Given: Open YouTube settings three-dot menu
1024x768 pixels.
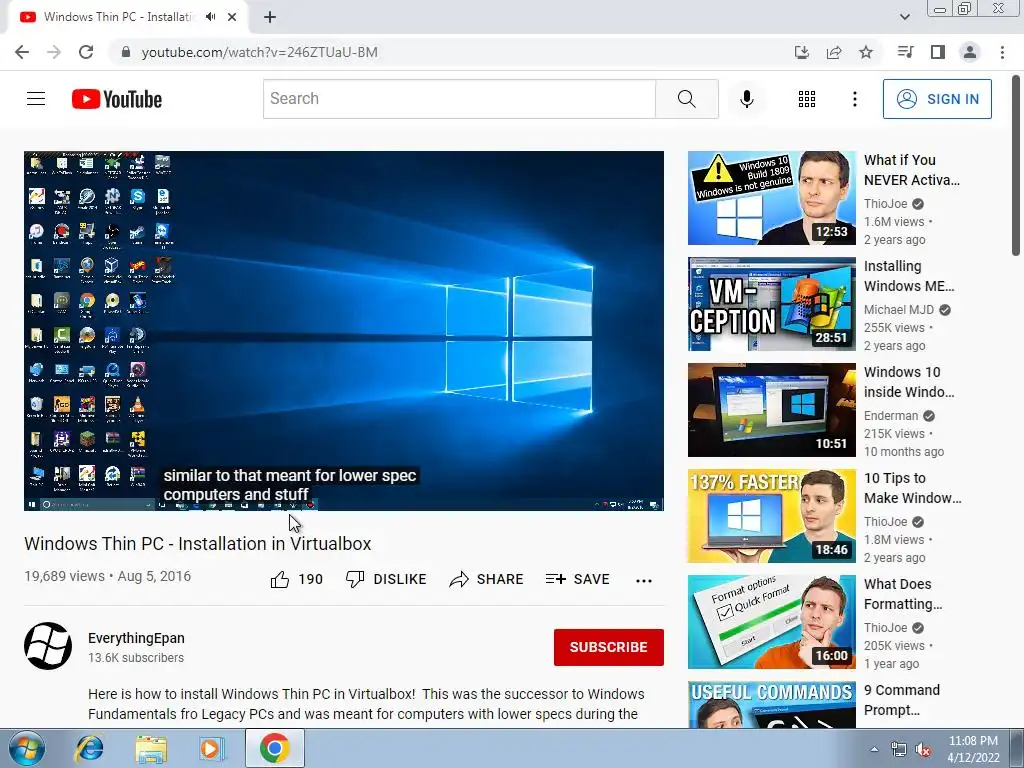Looking at the screenshot, I should click(x=854, y=99).
